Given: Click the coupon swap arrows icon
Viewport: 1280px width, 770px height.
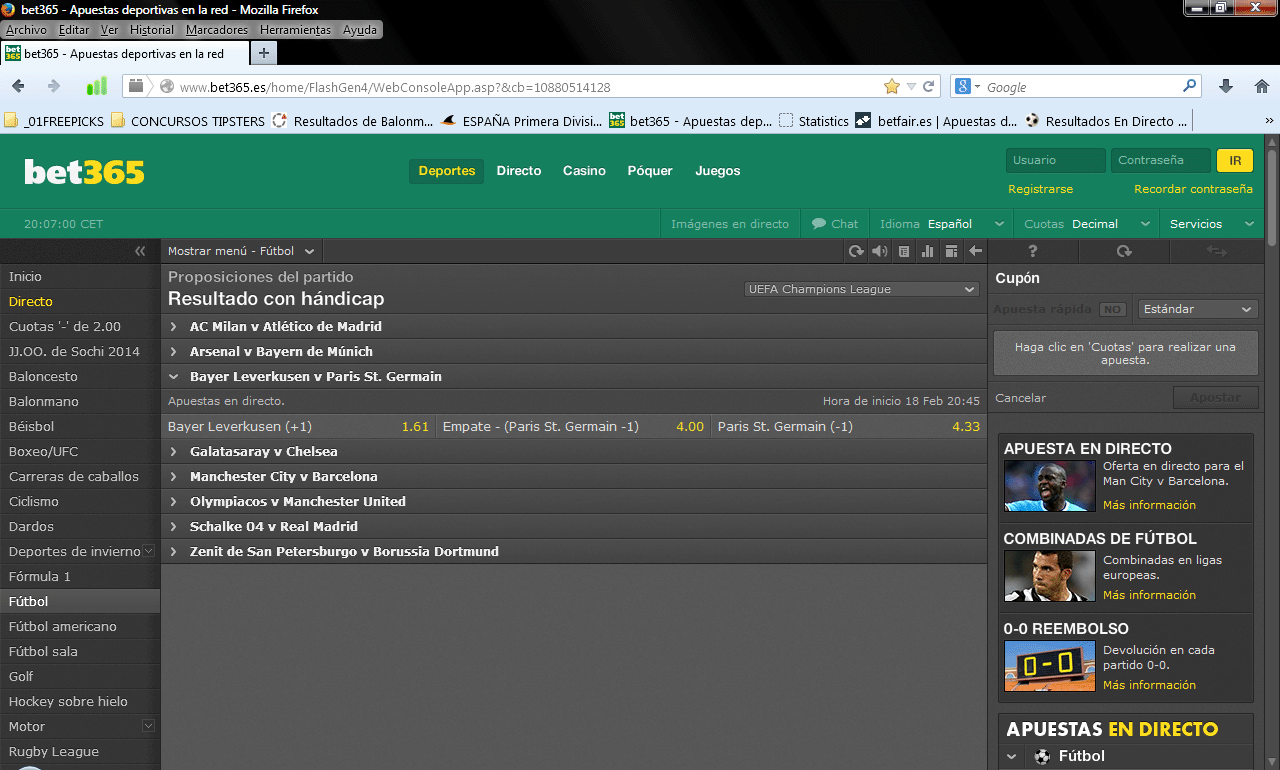Looking at the screenshot, I should 1216,252.
